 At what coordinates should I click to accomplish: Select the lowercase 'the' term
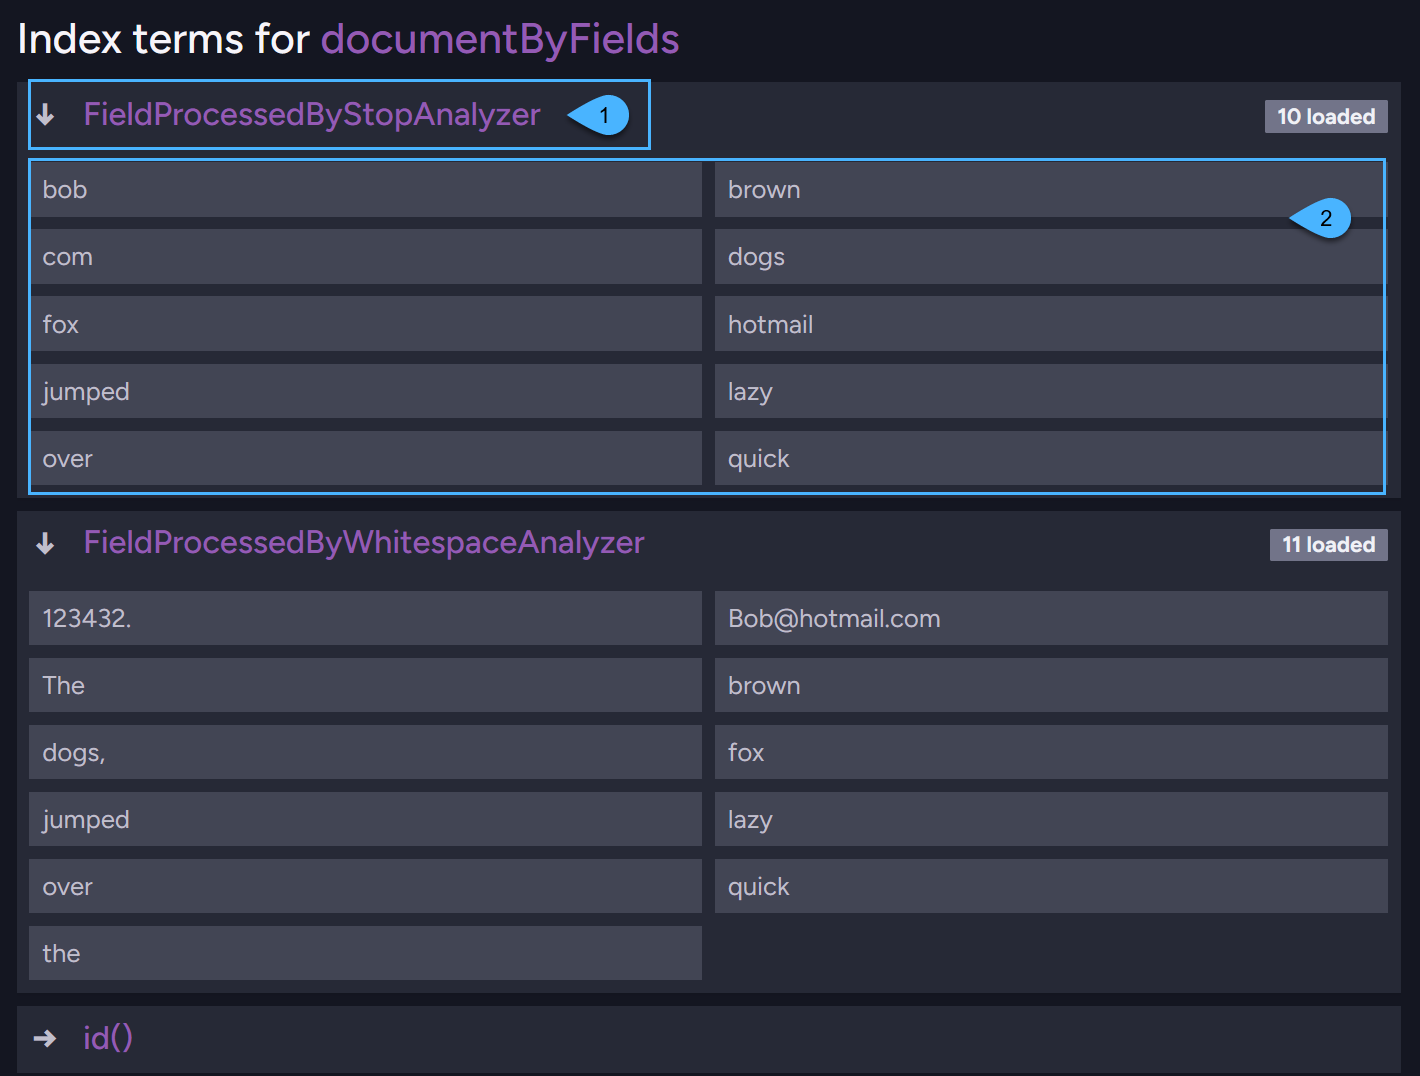(x=365, y=953)
